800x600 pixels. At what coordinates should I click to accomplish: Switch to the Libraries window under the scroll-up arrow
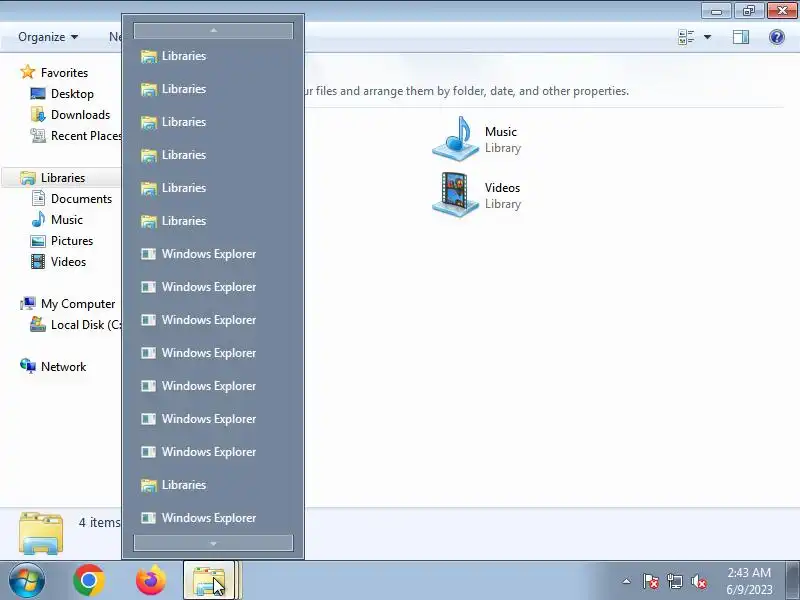click(213, 56)
